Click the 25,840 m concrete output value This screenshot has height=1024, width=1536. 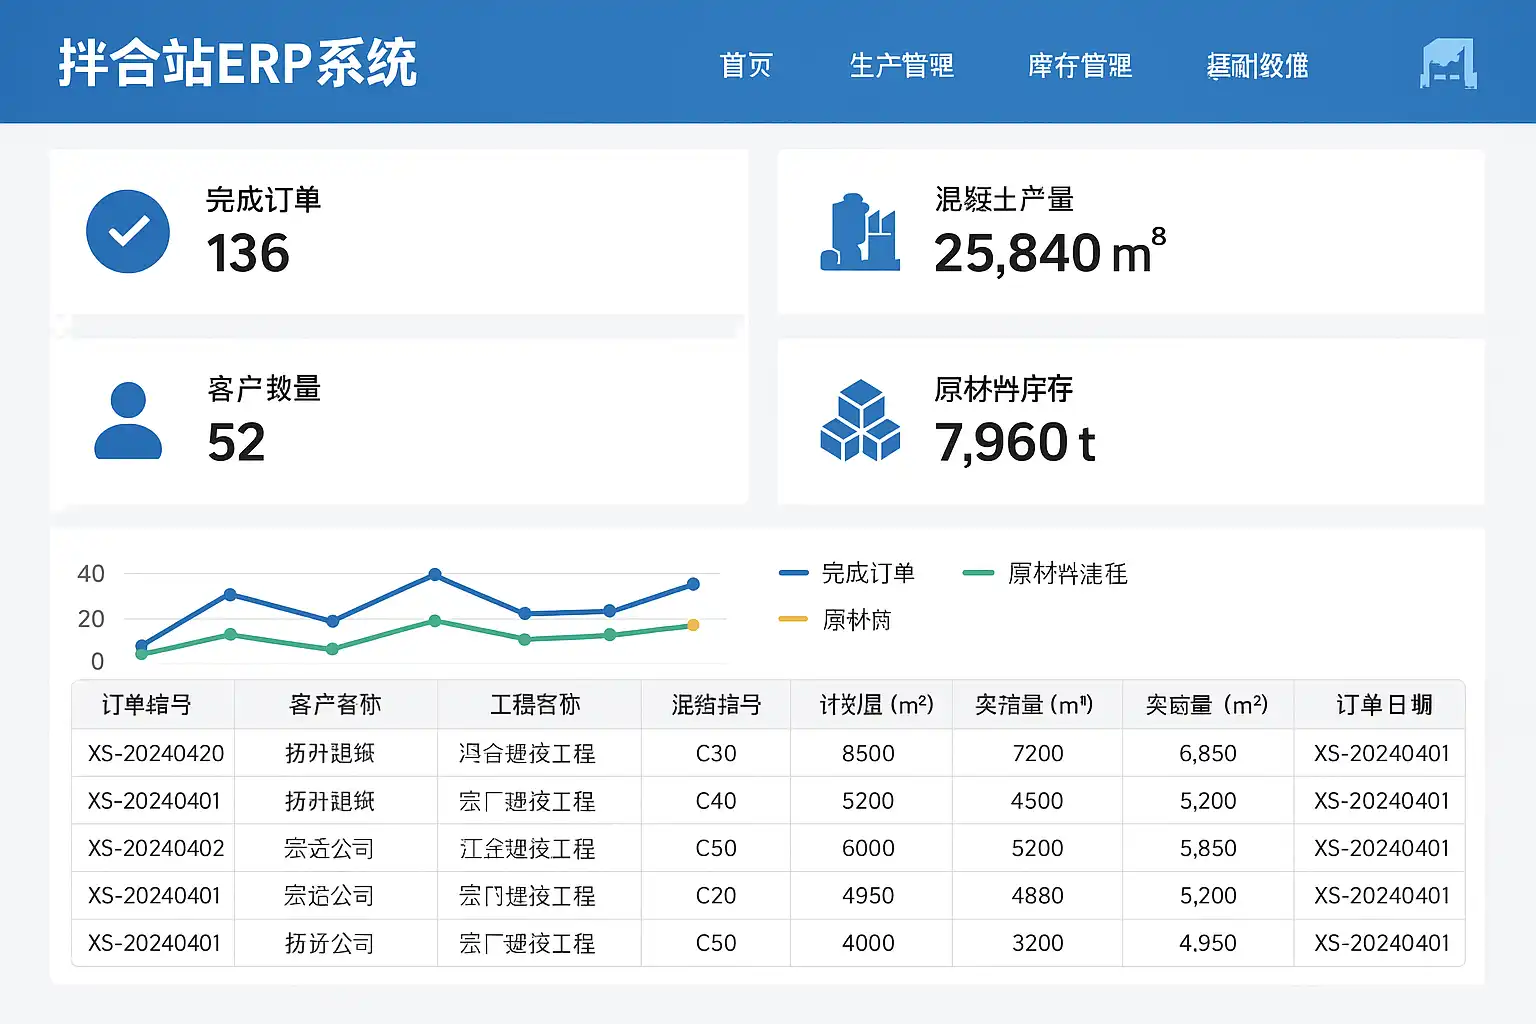point(1050,251)
